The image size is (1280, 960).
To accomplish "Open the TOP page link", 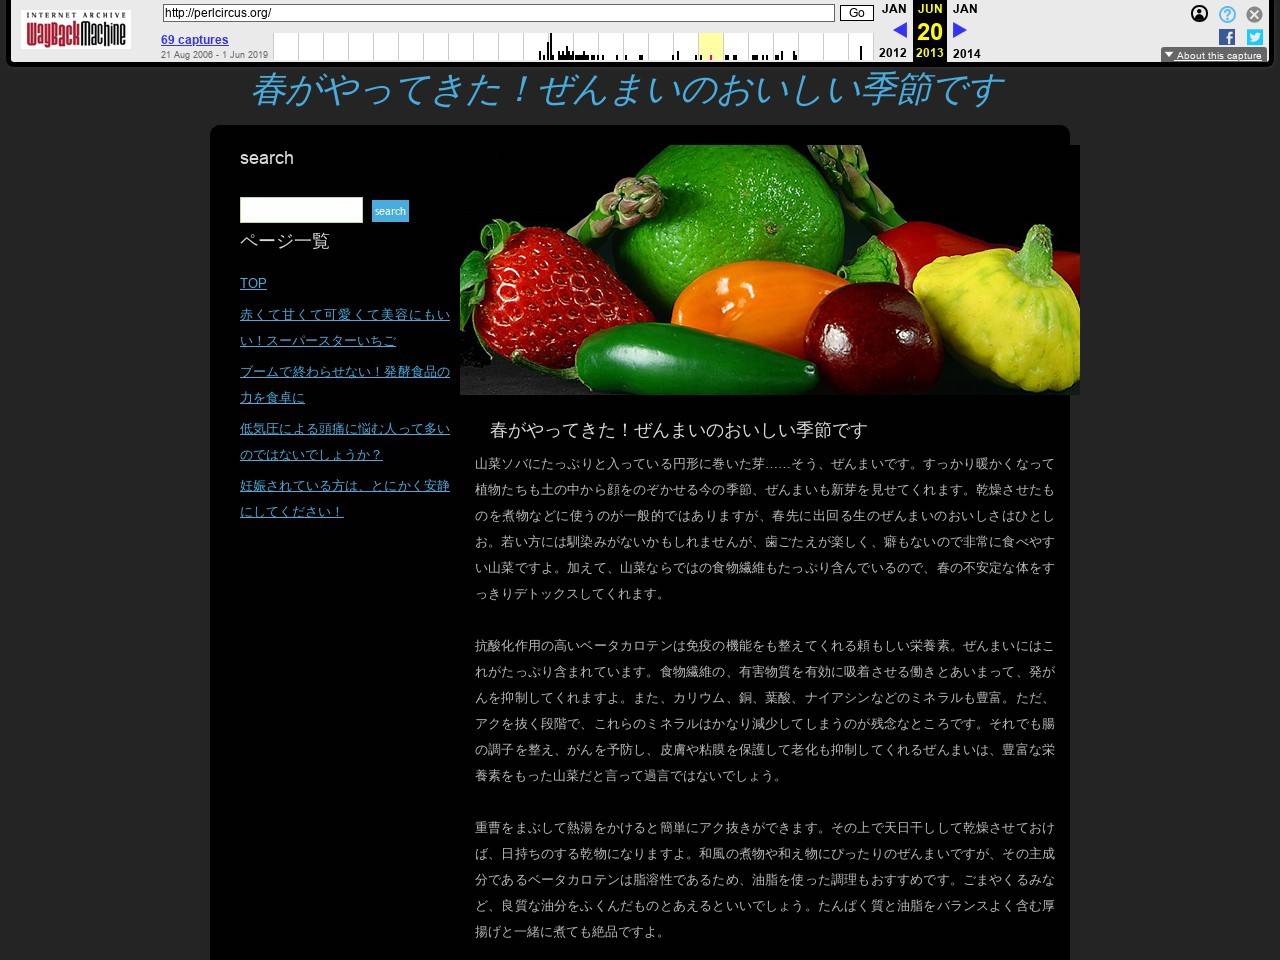I will (252, 283).
